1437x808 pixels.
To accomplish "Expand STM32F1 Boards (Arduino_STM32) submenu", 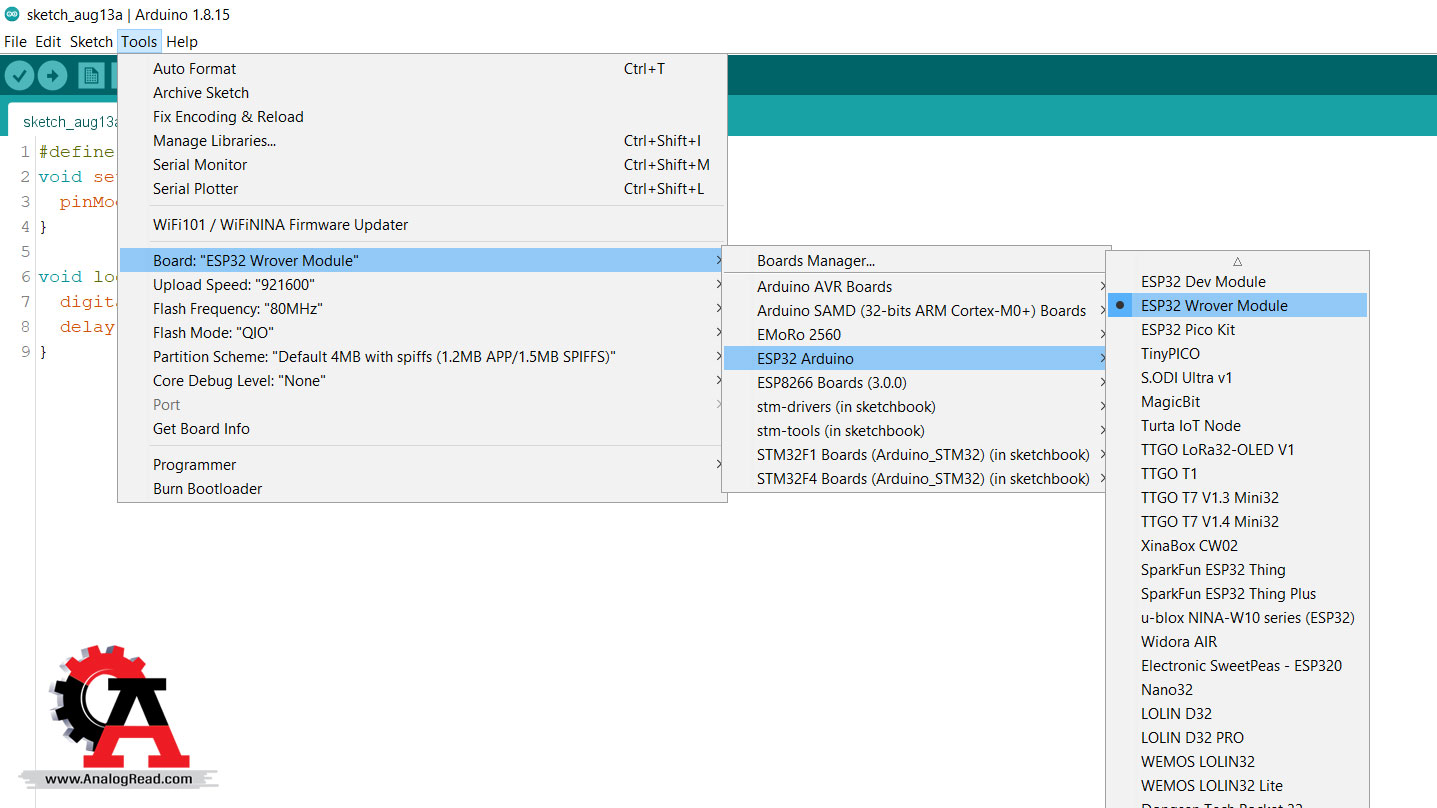I will [916, 455].
